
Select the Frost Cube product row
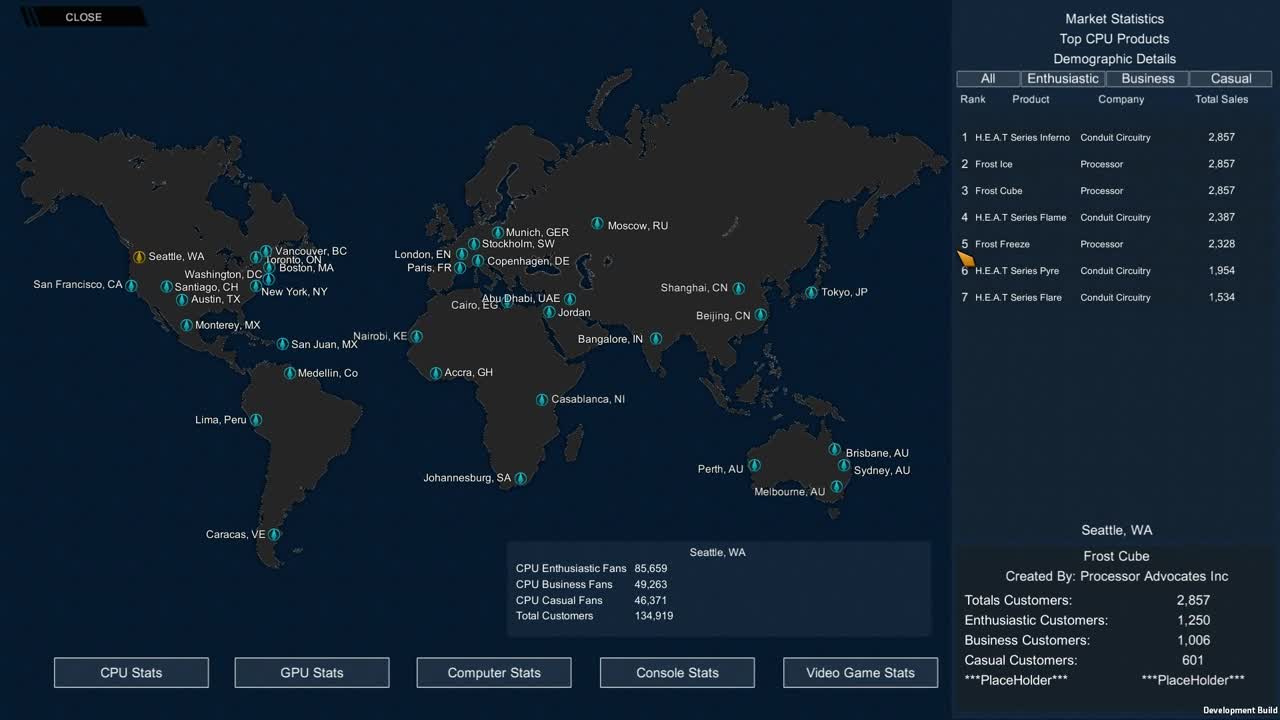[x=1098, y=191]
